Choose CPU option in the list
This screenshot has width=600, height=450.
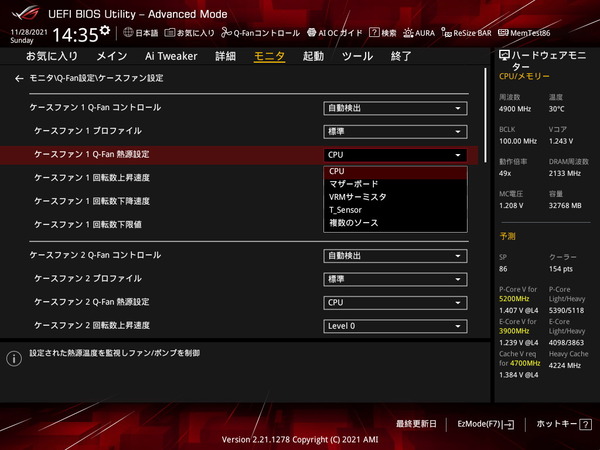[395, 171]
